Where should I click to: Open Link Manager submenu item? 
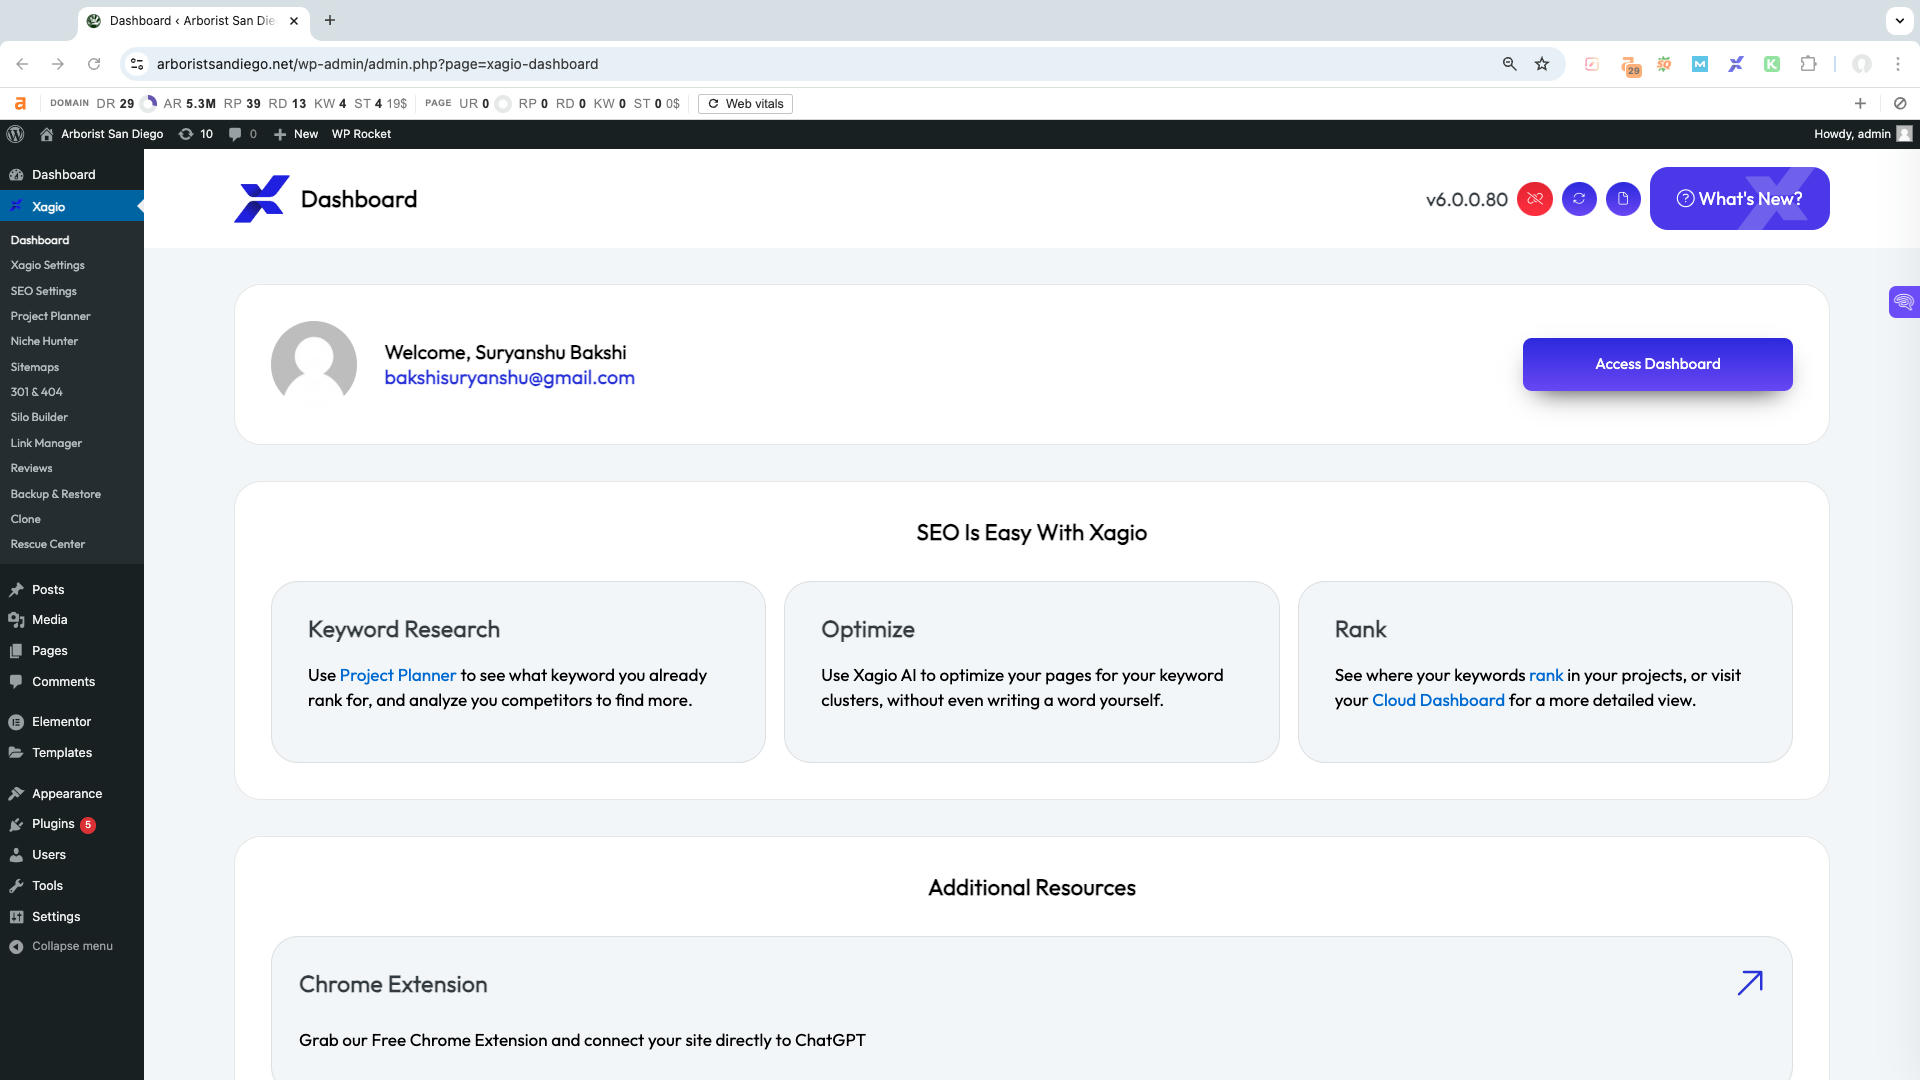coord(47,443)
